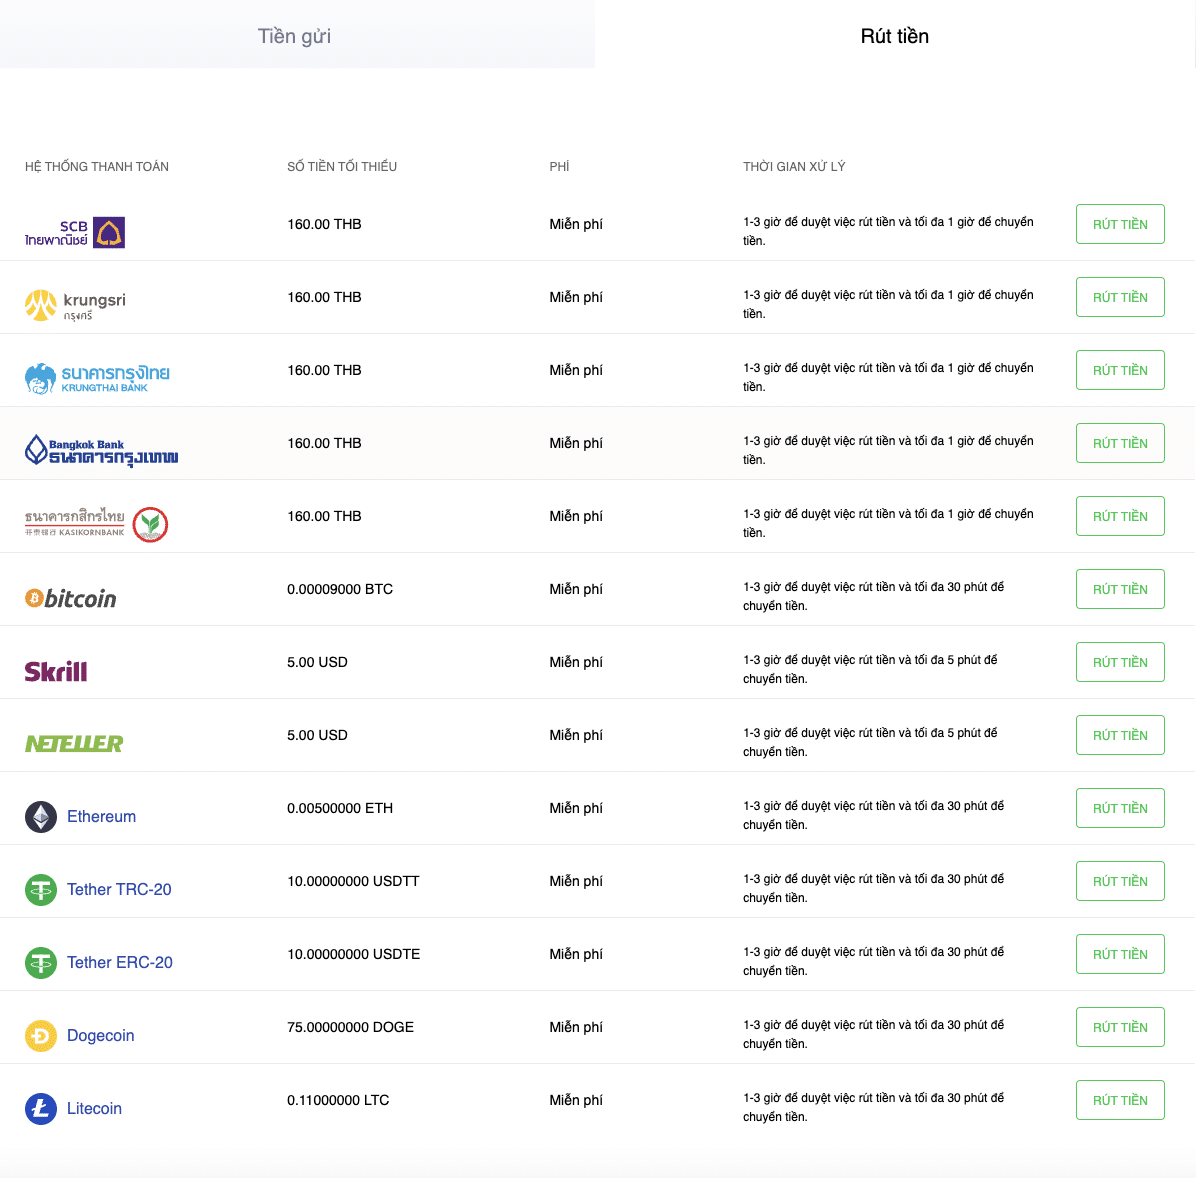Click the Kasikornbank logo
This screenshot has height=1178, width=1196.
[96, 524]
